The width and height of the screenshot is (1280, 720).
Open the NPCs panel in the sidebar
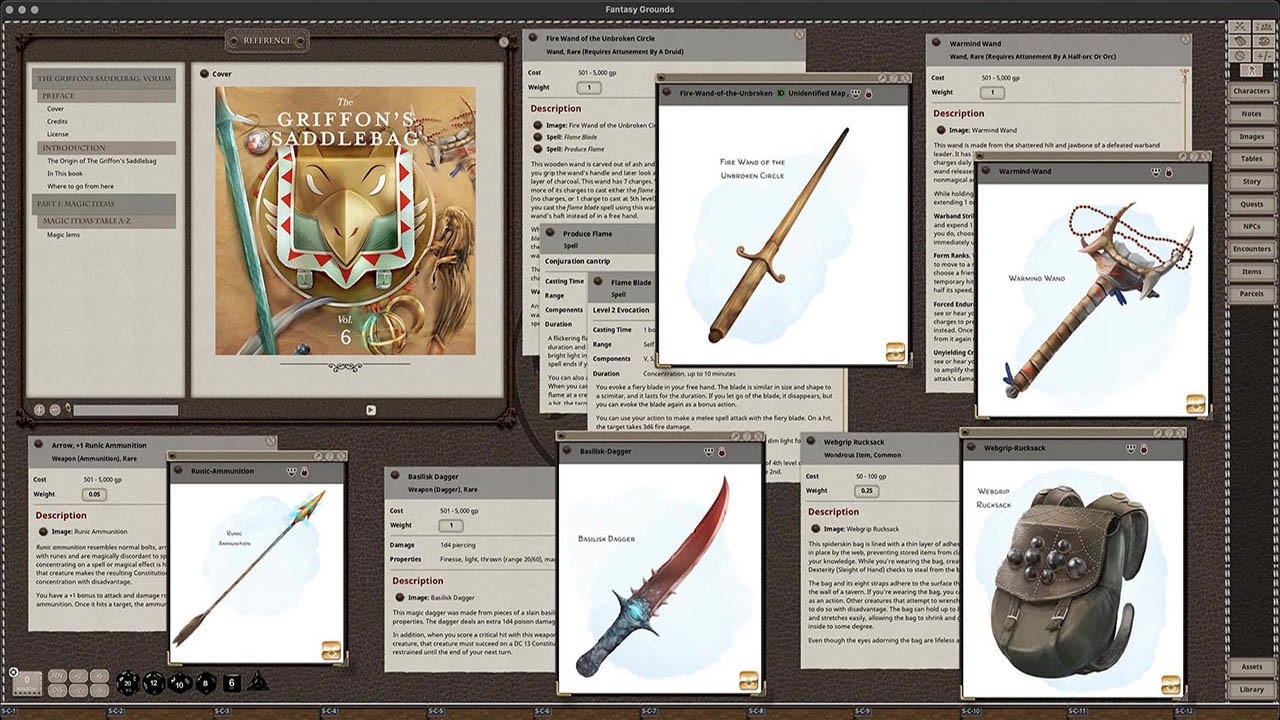click(1252, 226)
